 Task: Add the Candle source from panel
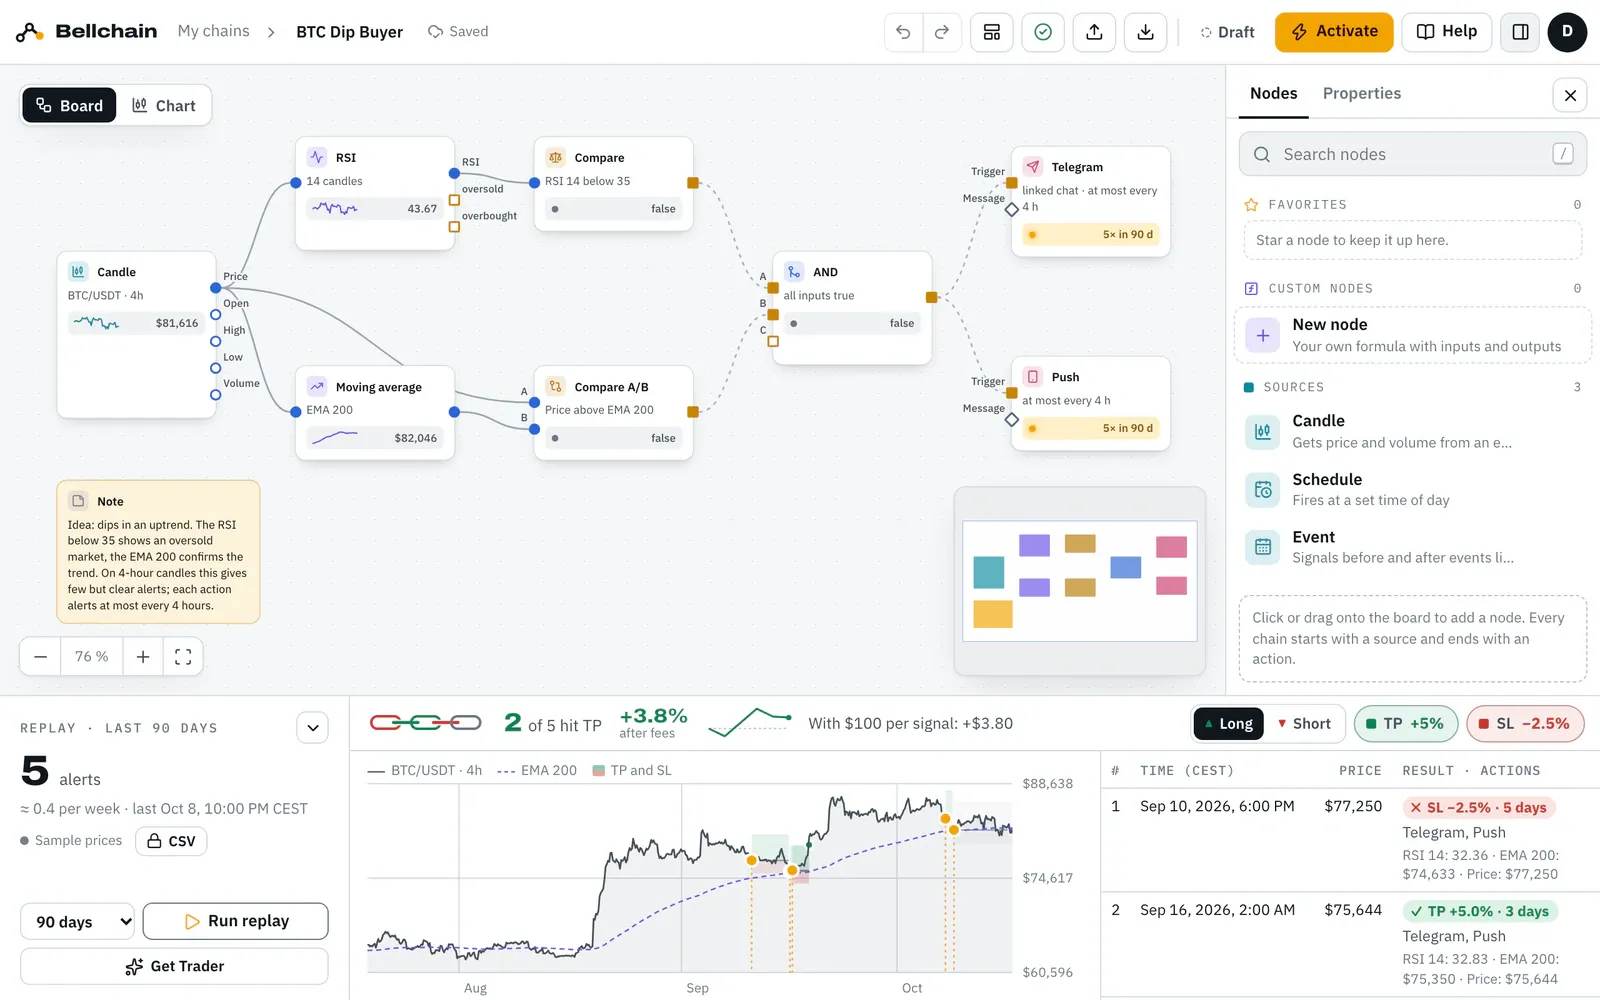[1412, 431]
